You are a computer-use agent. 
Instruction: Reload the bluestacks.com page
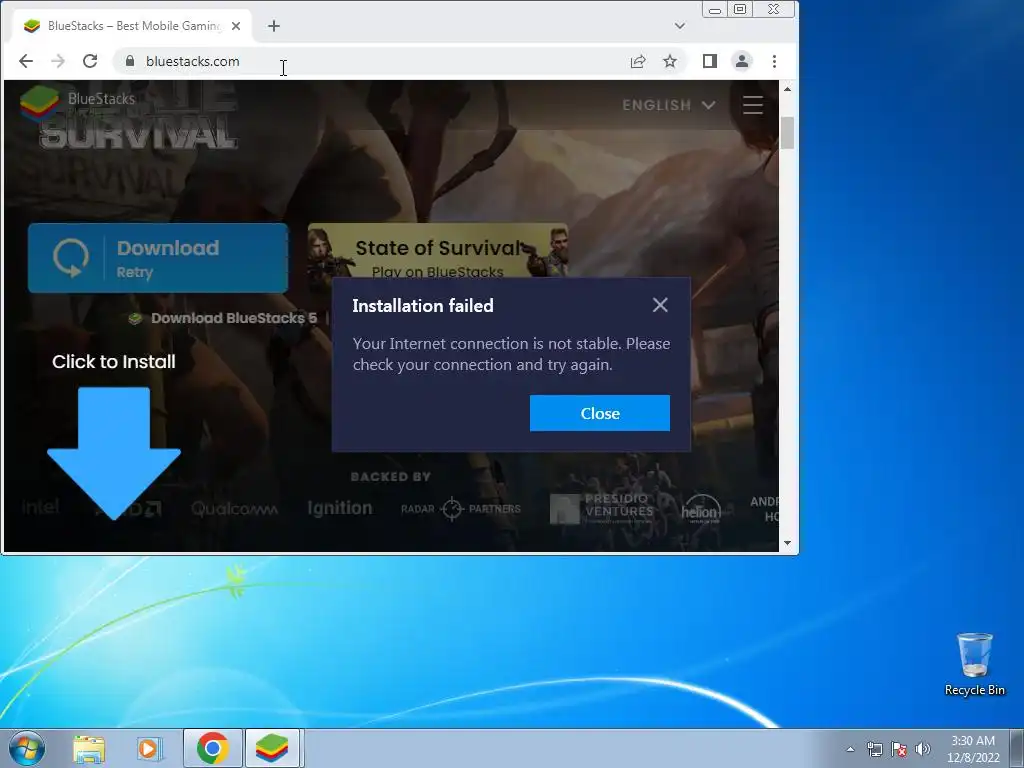click(90, 61)
